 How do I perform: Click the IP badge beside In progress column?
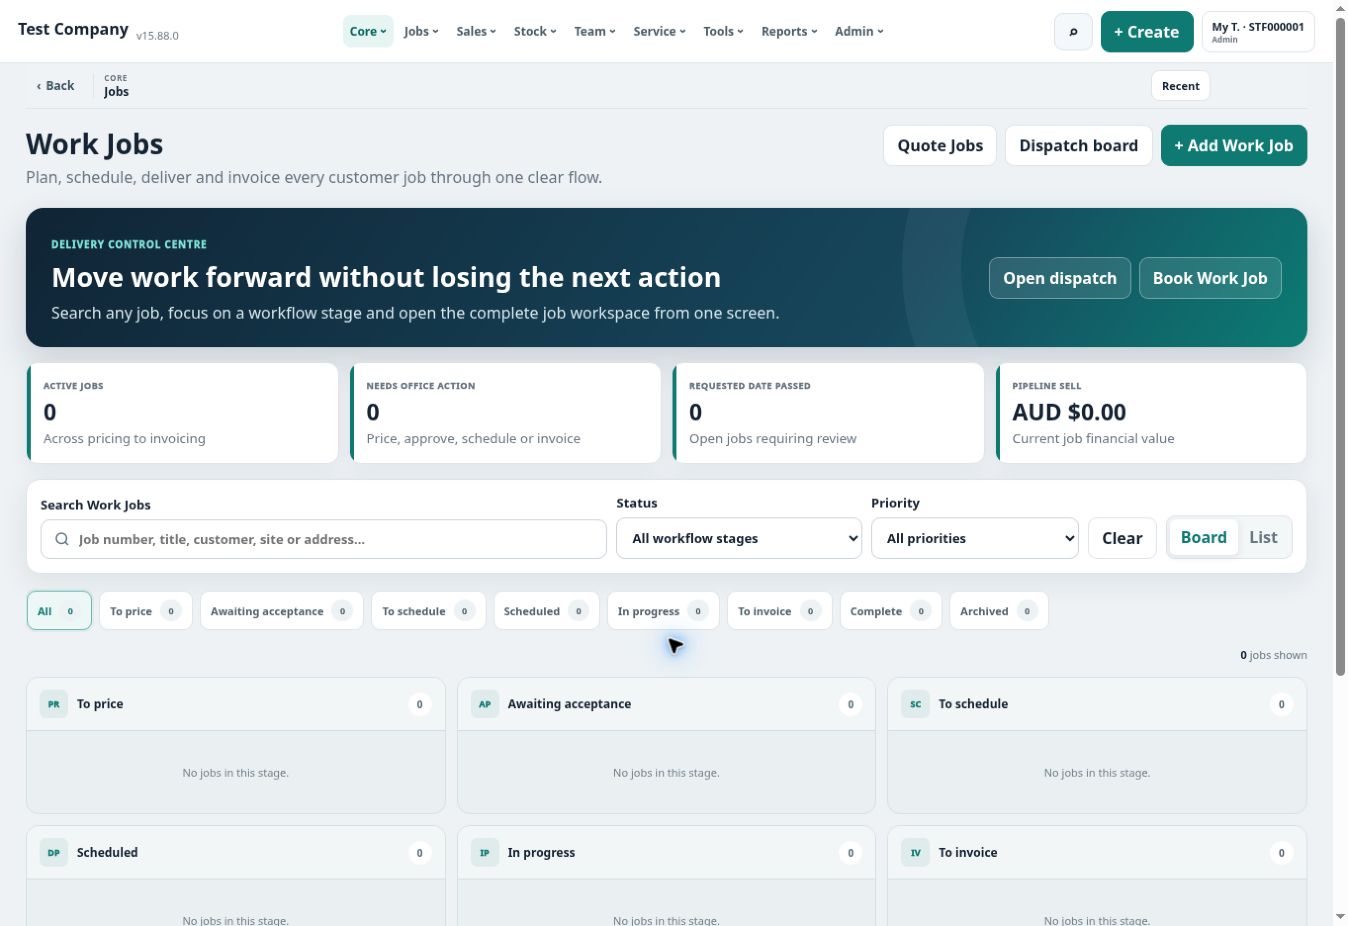tap(485, 853)
